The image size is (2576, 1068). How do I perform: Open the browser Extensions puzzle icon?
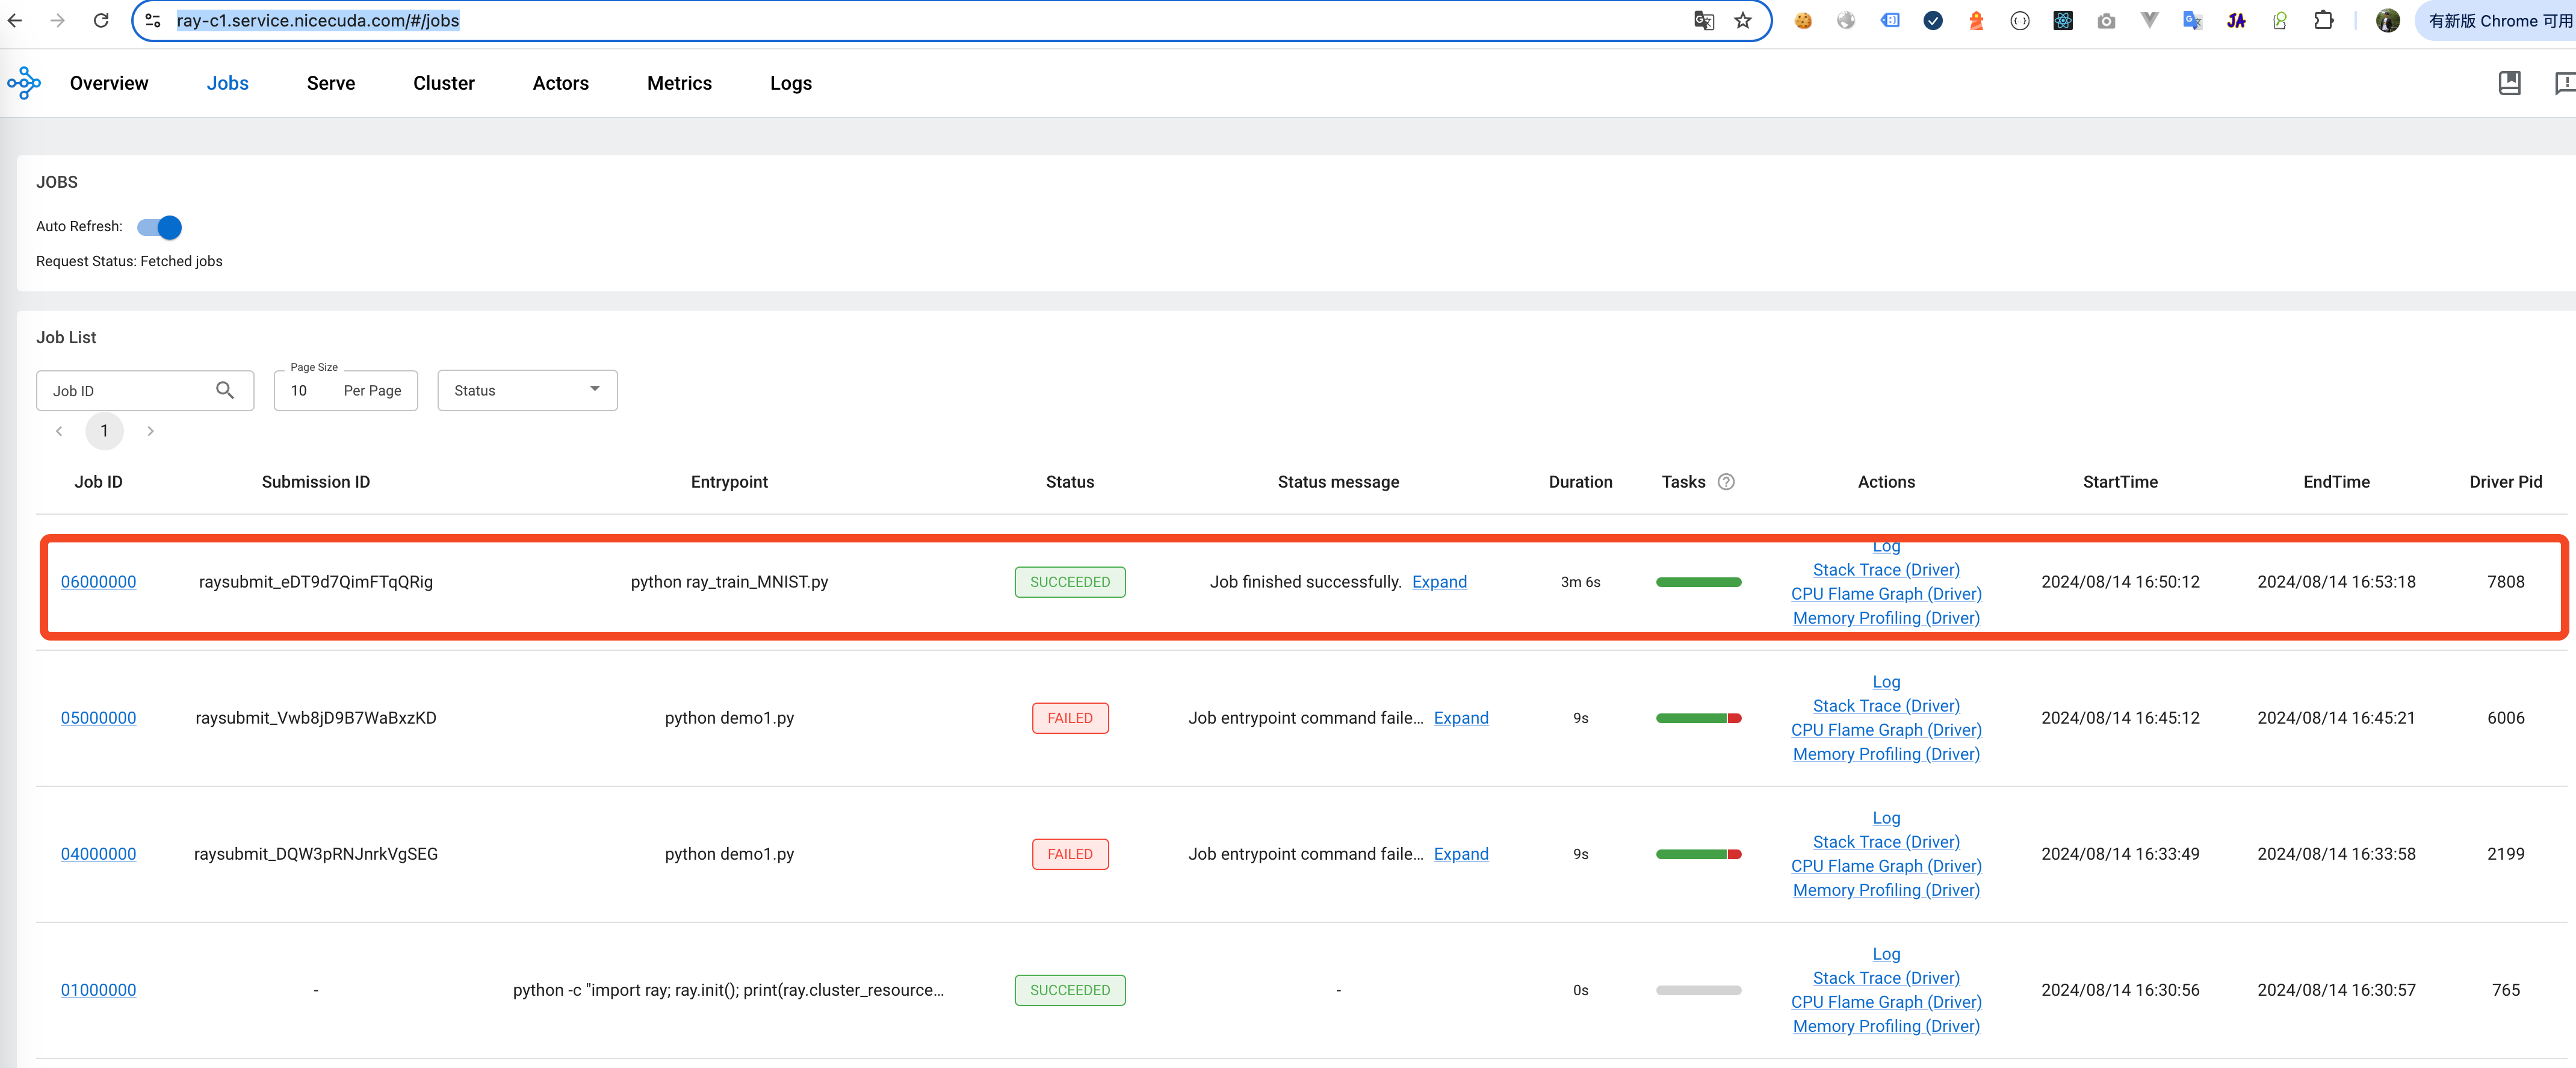click(x=2324, y=20)
